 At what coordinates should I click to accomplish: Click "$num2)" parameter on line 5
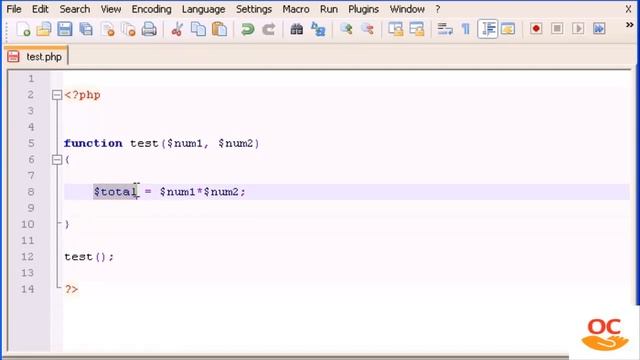point(239,143)
